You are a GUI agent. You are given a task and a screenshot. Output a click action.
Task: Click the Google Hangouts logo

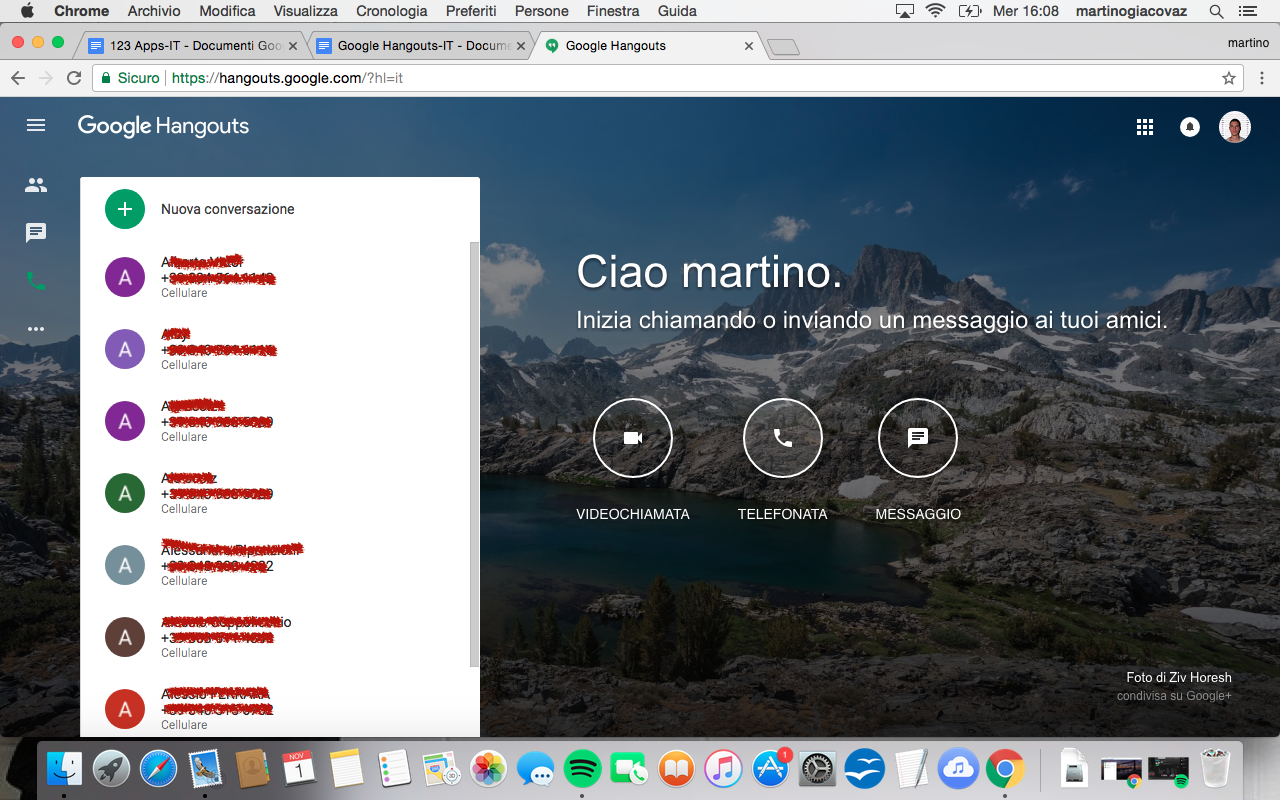tap(163, 126)
